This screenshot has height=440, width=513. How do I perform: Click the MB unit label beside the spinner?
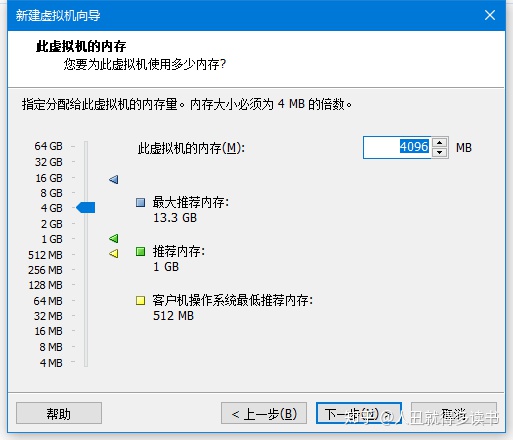[x=464, y=148]
